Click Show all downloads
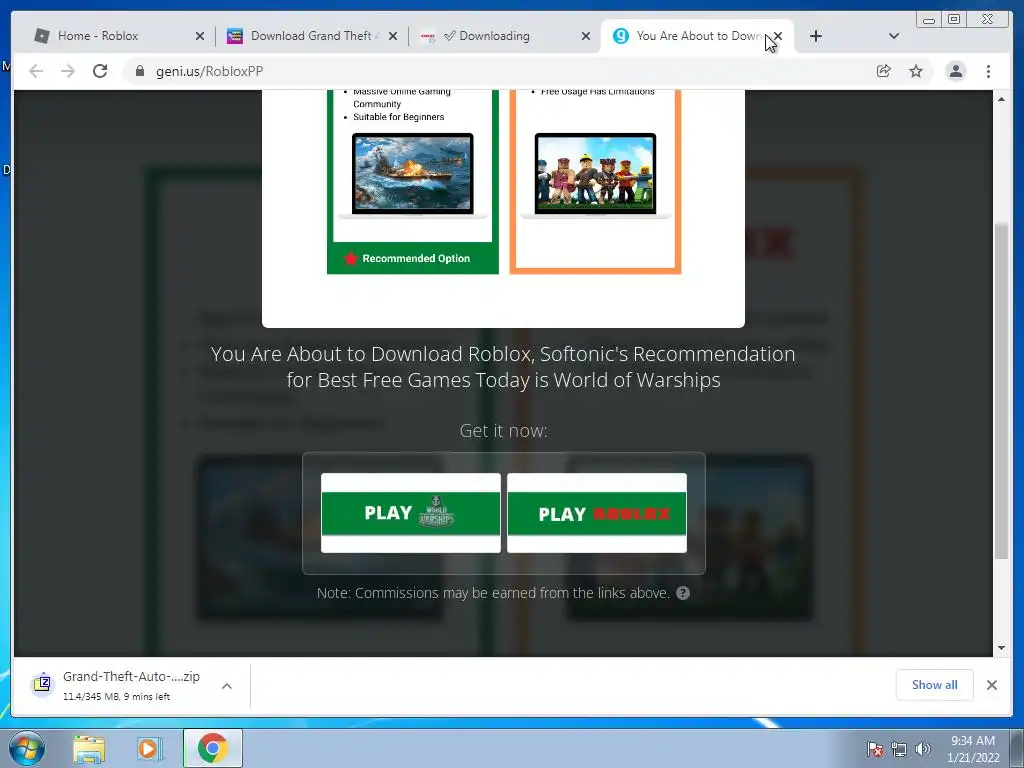The width and height of the screenshot is (1024, 768). (x=935, y=685)
